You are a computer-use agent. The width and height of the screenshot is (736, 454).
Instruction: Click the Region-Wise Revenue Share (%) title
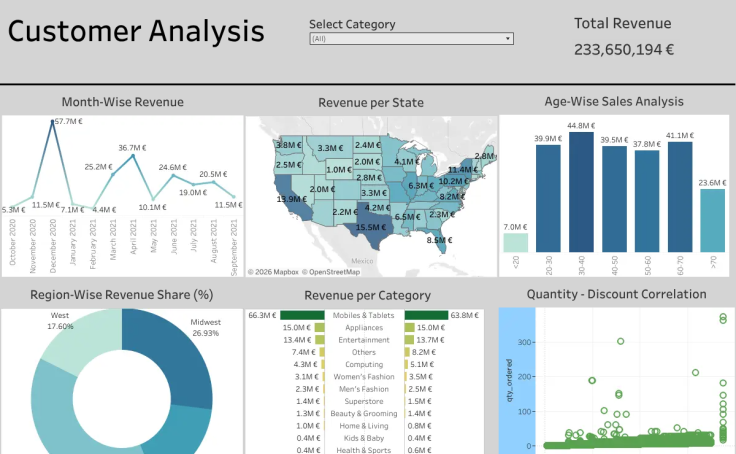(122, 294)
